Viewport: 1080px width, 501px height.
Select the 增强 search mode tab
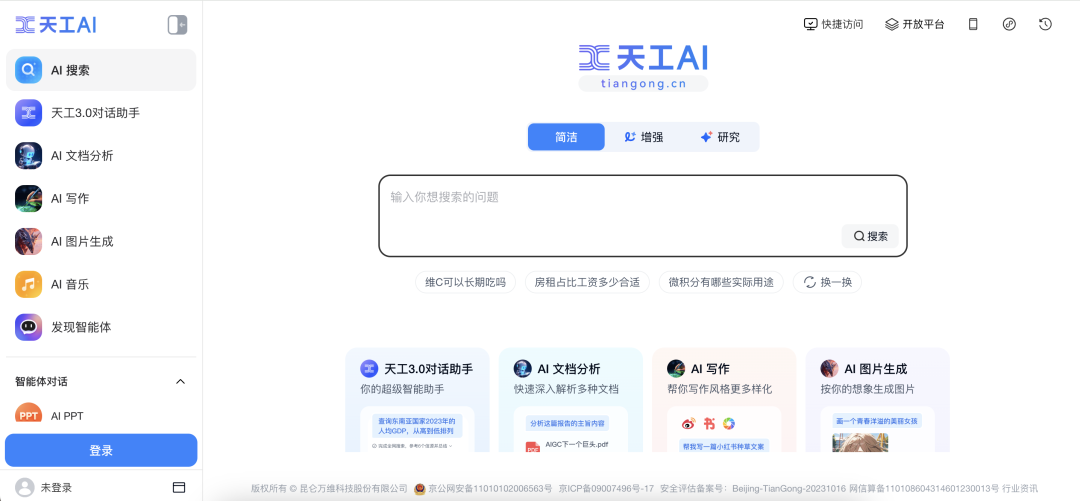tap(643, 136)
